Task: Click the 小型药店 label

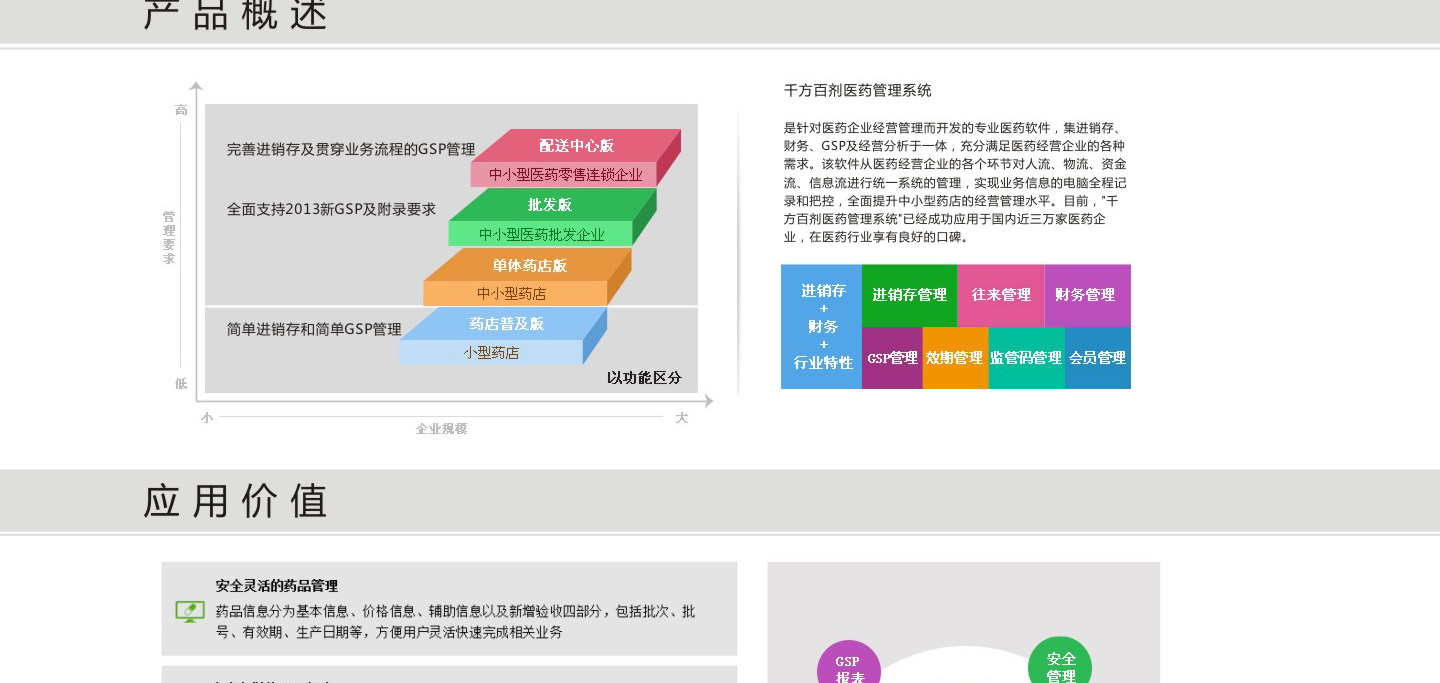Action: (491, 353)
